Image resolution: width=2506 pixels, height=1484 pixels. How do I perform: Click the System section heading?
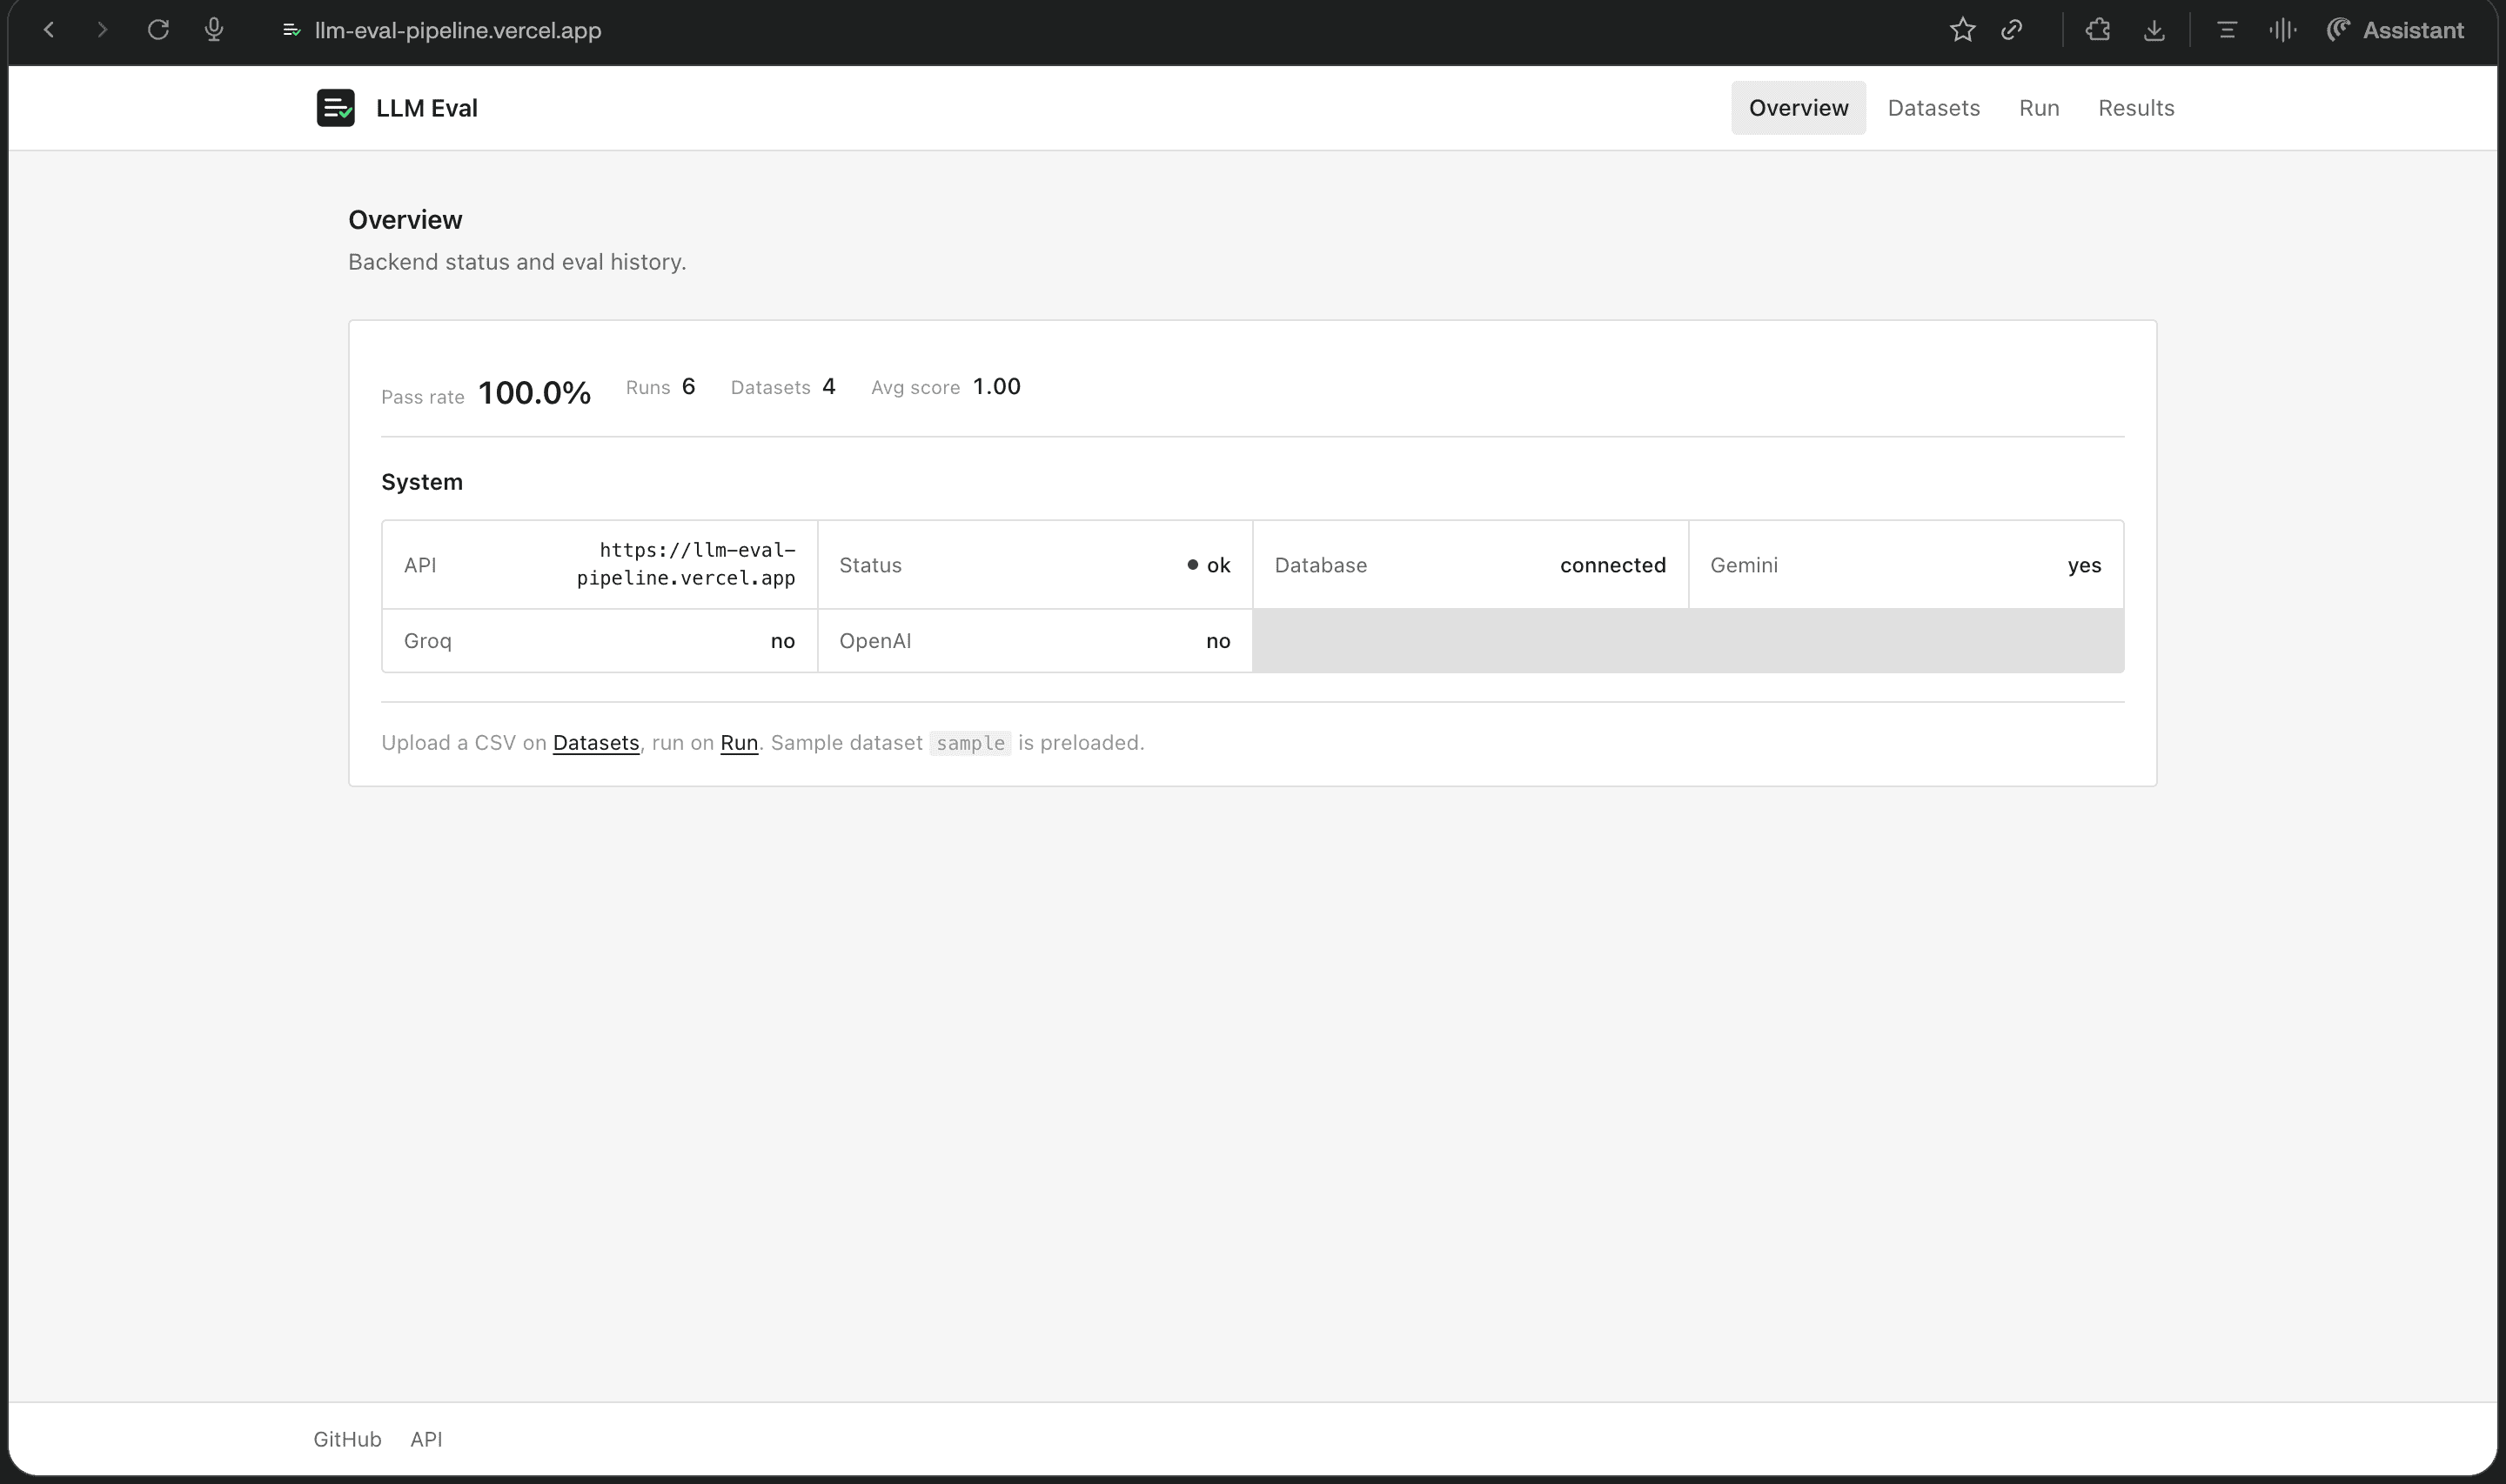pyautogui.click(x=422, y=482)
